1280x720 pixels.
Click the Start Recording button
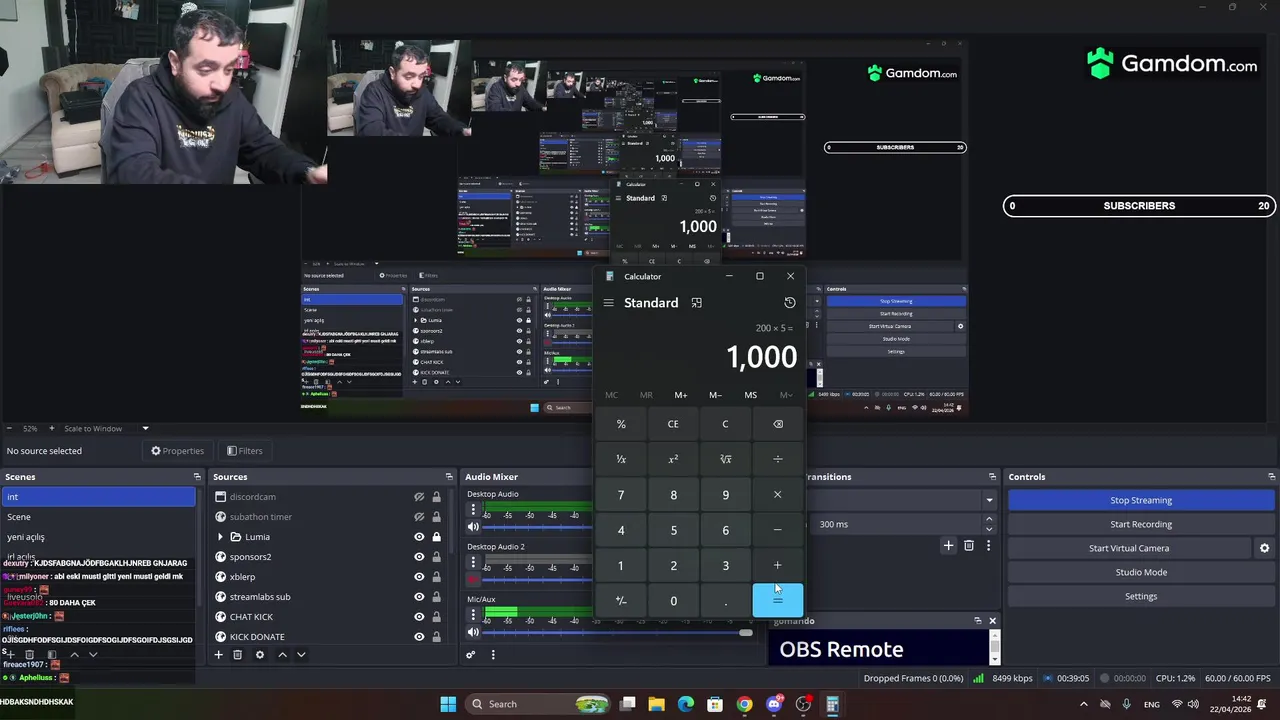coord(1141,524)
